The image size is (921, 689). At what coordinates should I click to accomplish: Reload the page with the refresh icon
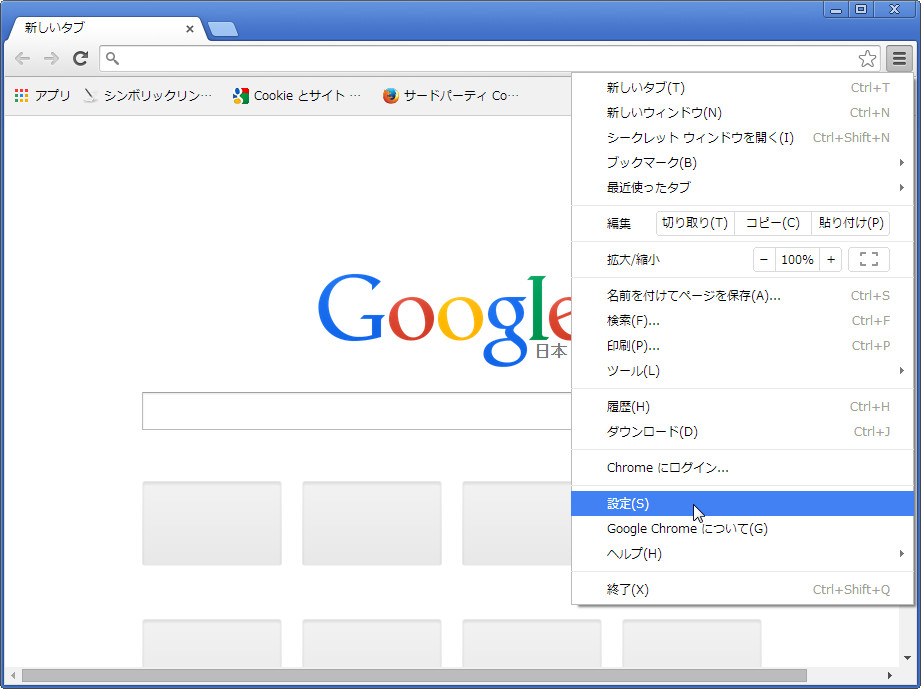(x=80, y=58)
